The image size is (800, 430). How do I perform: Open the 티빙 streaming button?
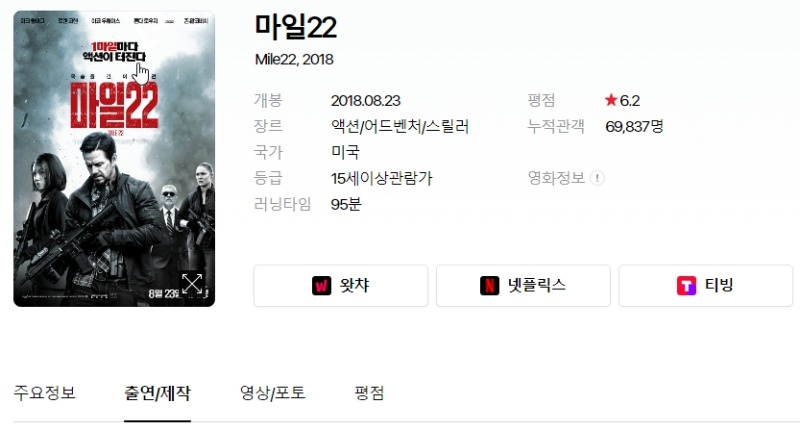(x=706, y=286)
